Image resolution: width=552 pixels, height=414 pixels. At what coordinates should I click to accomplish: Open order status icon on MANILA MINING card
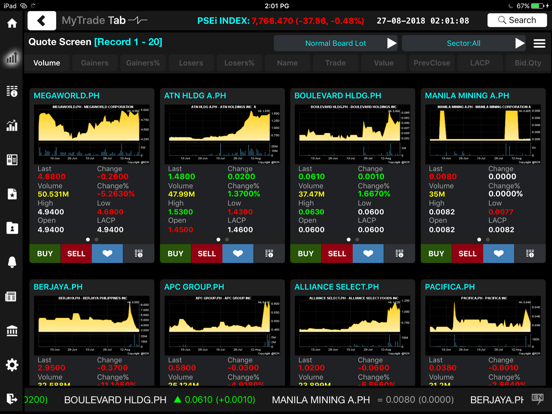(x=530, y=253)
